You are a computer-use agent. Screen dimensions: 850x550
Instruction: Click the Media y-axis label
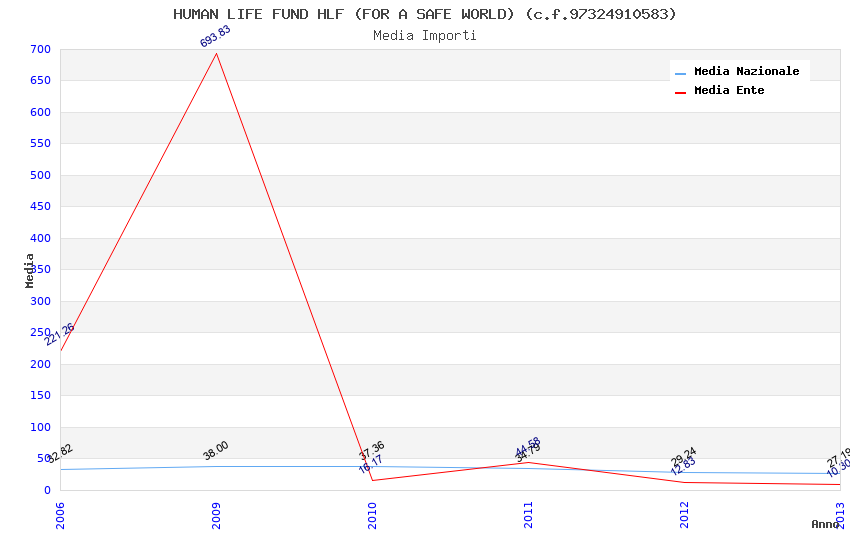click(29, 270)
